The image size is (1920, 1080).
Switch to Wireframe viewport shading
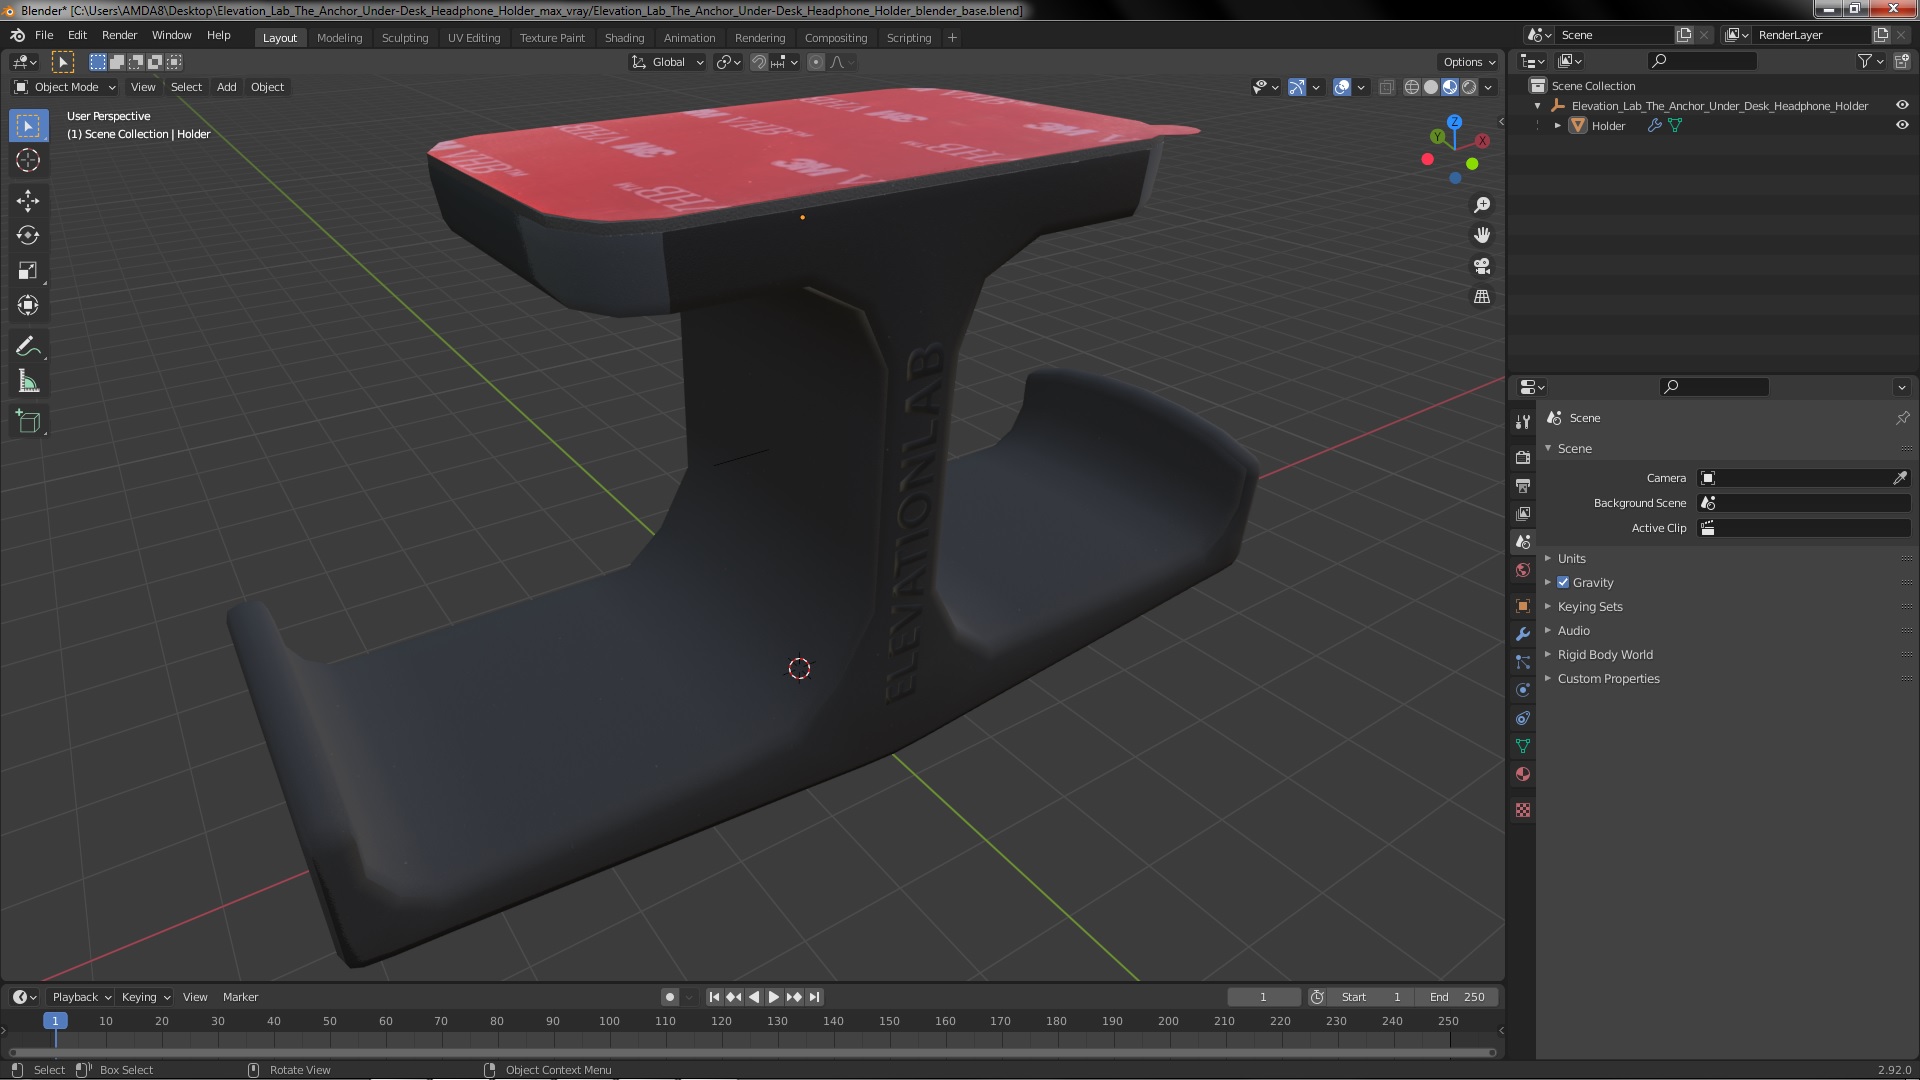coord(1412,87)
